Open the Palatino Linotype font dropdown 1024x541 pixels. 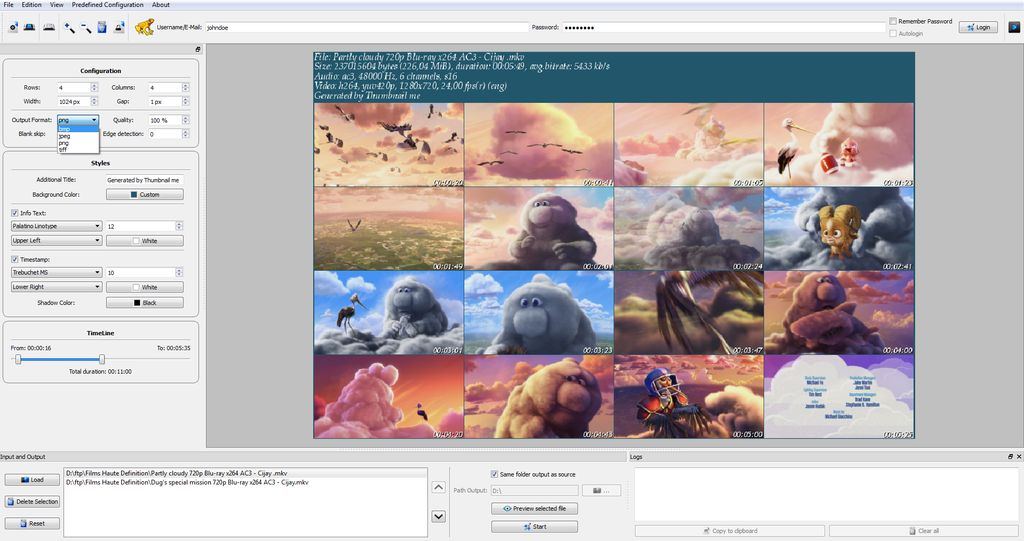pyautogui.click(x=56, y=226)
